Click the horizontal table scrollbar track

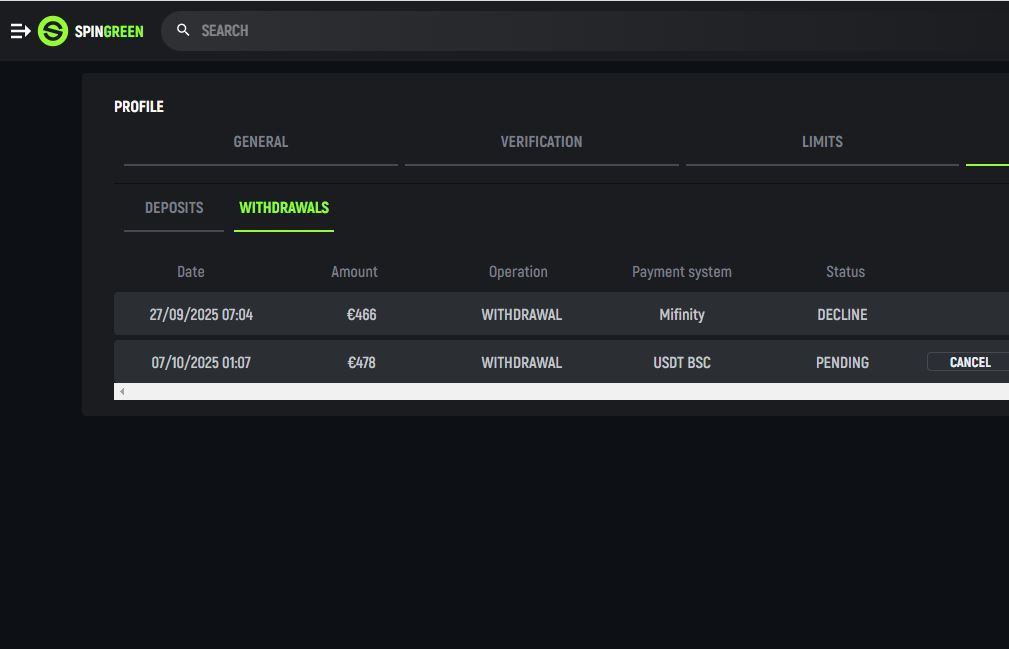click(x=560, y=392)
